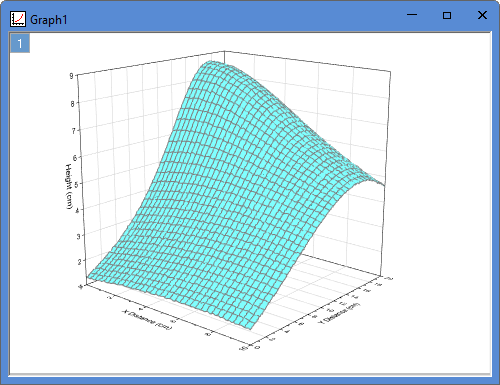The height and width of the screenshot is (385, 500).
Task: Click the Graph1 title text
Action: pos(49,20)
